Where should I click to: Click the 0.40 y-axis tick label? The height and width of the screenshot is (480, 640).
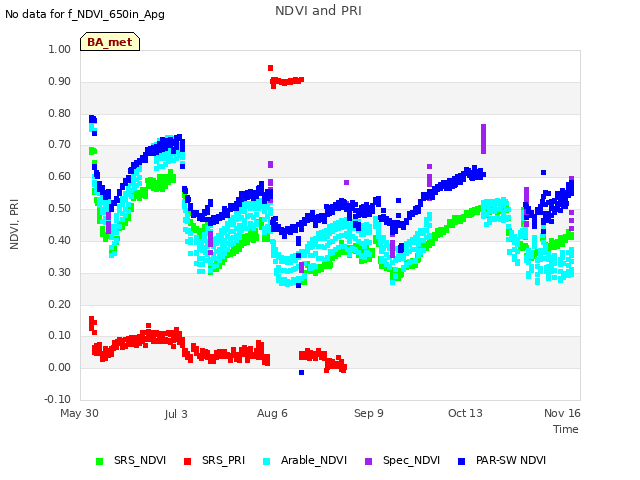60,240
